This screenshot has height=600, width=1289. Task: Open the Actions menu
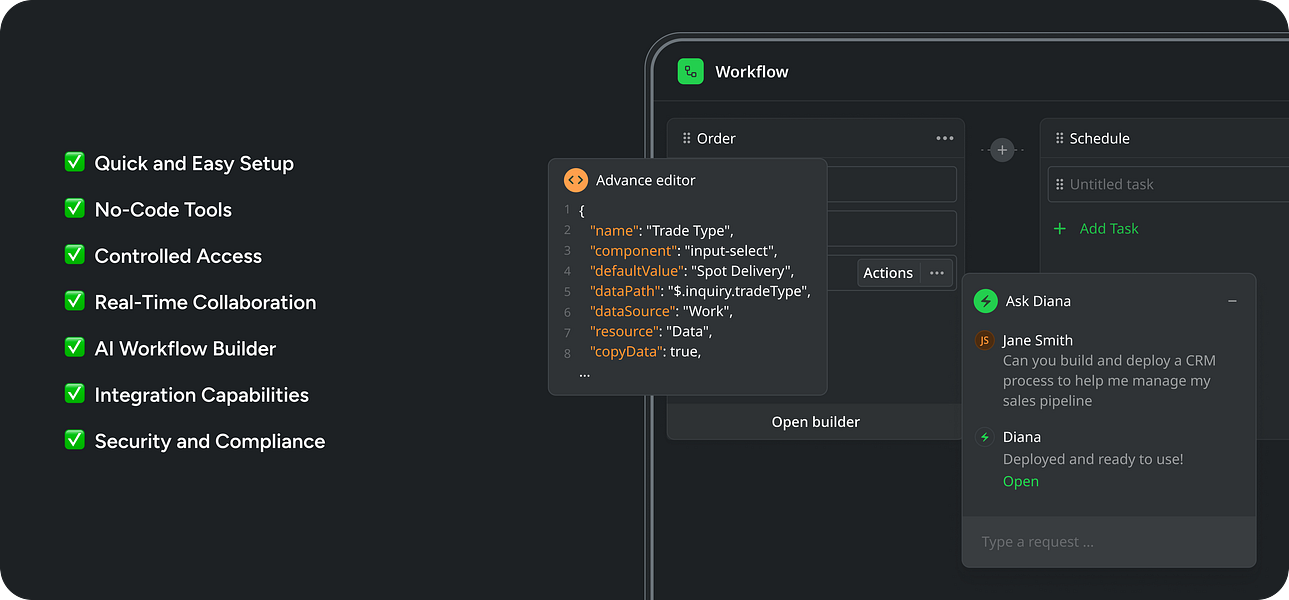(x=888, y=273)
